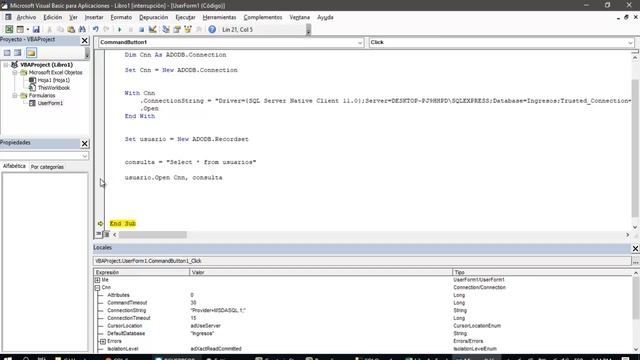Click Insert UserForm toolbar icon

pyautogui.click(x=20, y=29)
